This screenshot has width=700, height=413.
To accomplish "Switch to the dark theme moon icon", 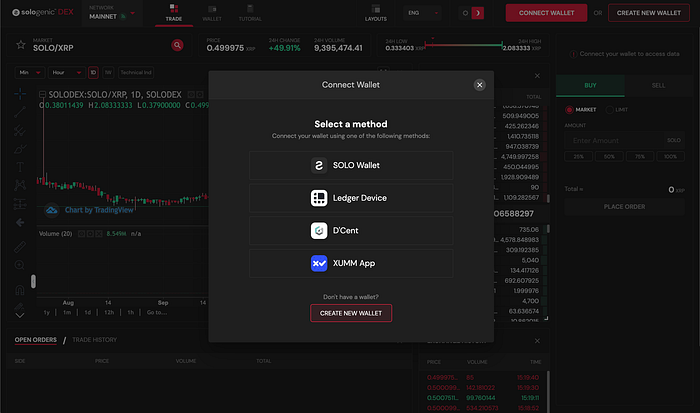I will 478,13.
